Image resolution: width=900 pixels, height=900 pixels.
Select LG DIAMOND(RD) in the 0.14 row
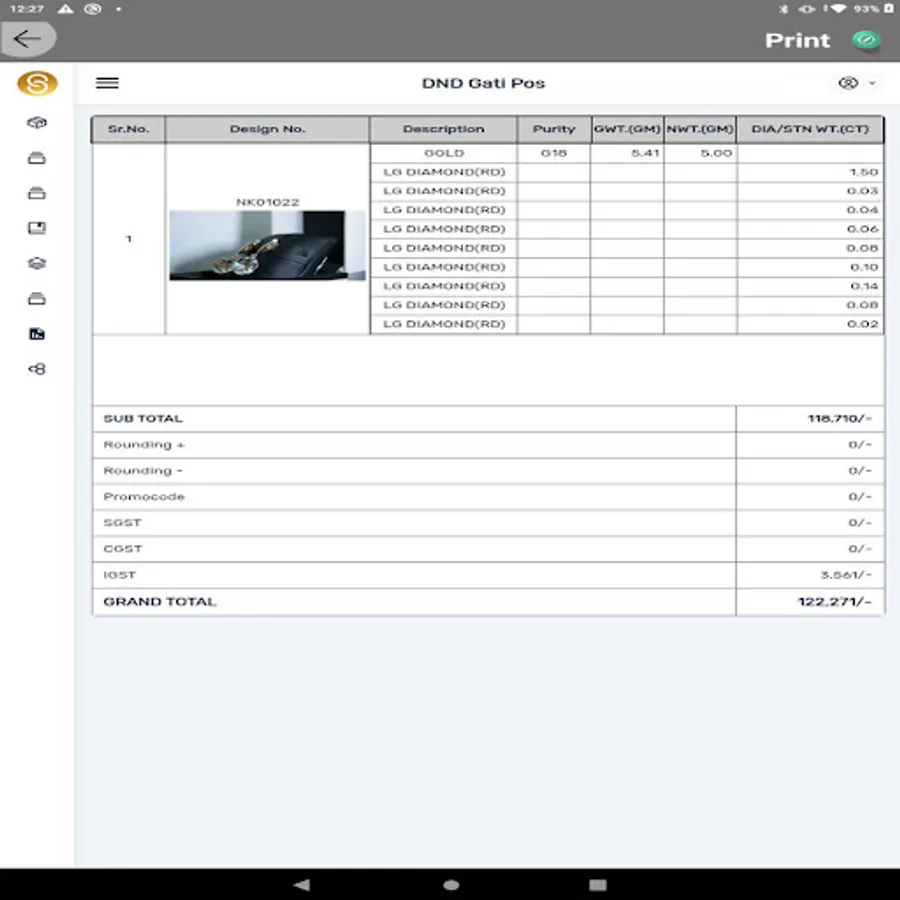pos(444,286)
